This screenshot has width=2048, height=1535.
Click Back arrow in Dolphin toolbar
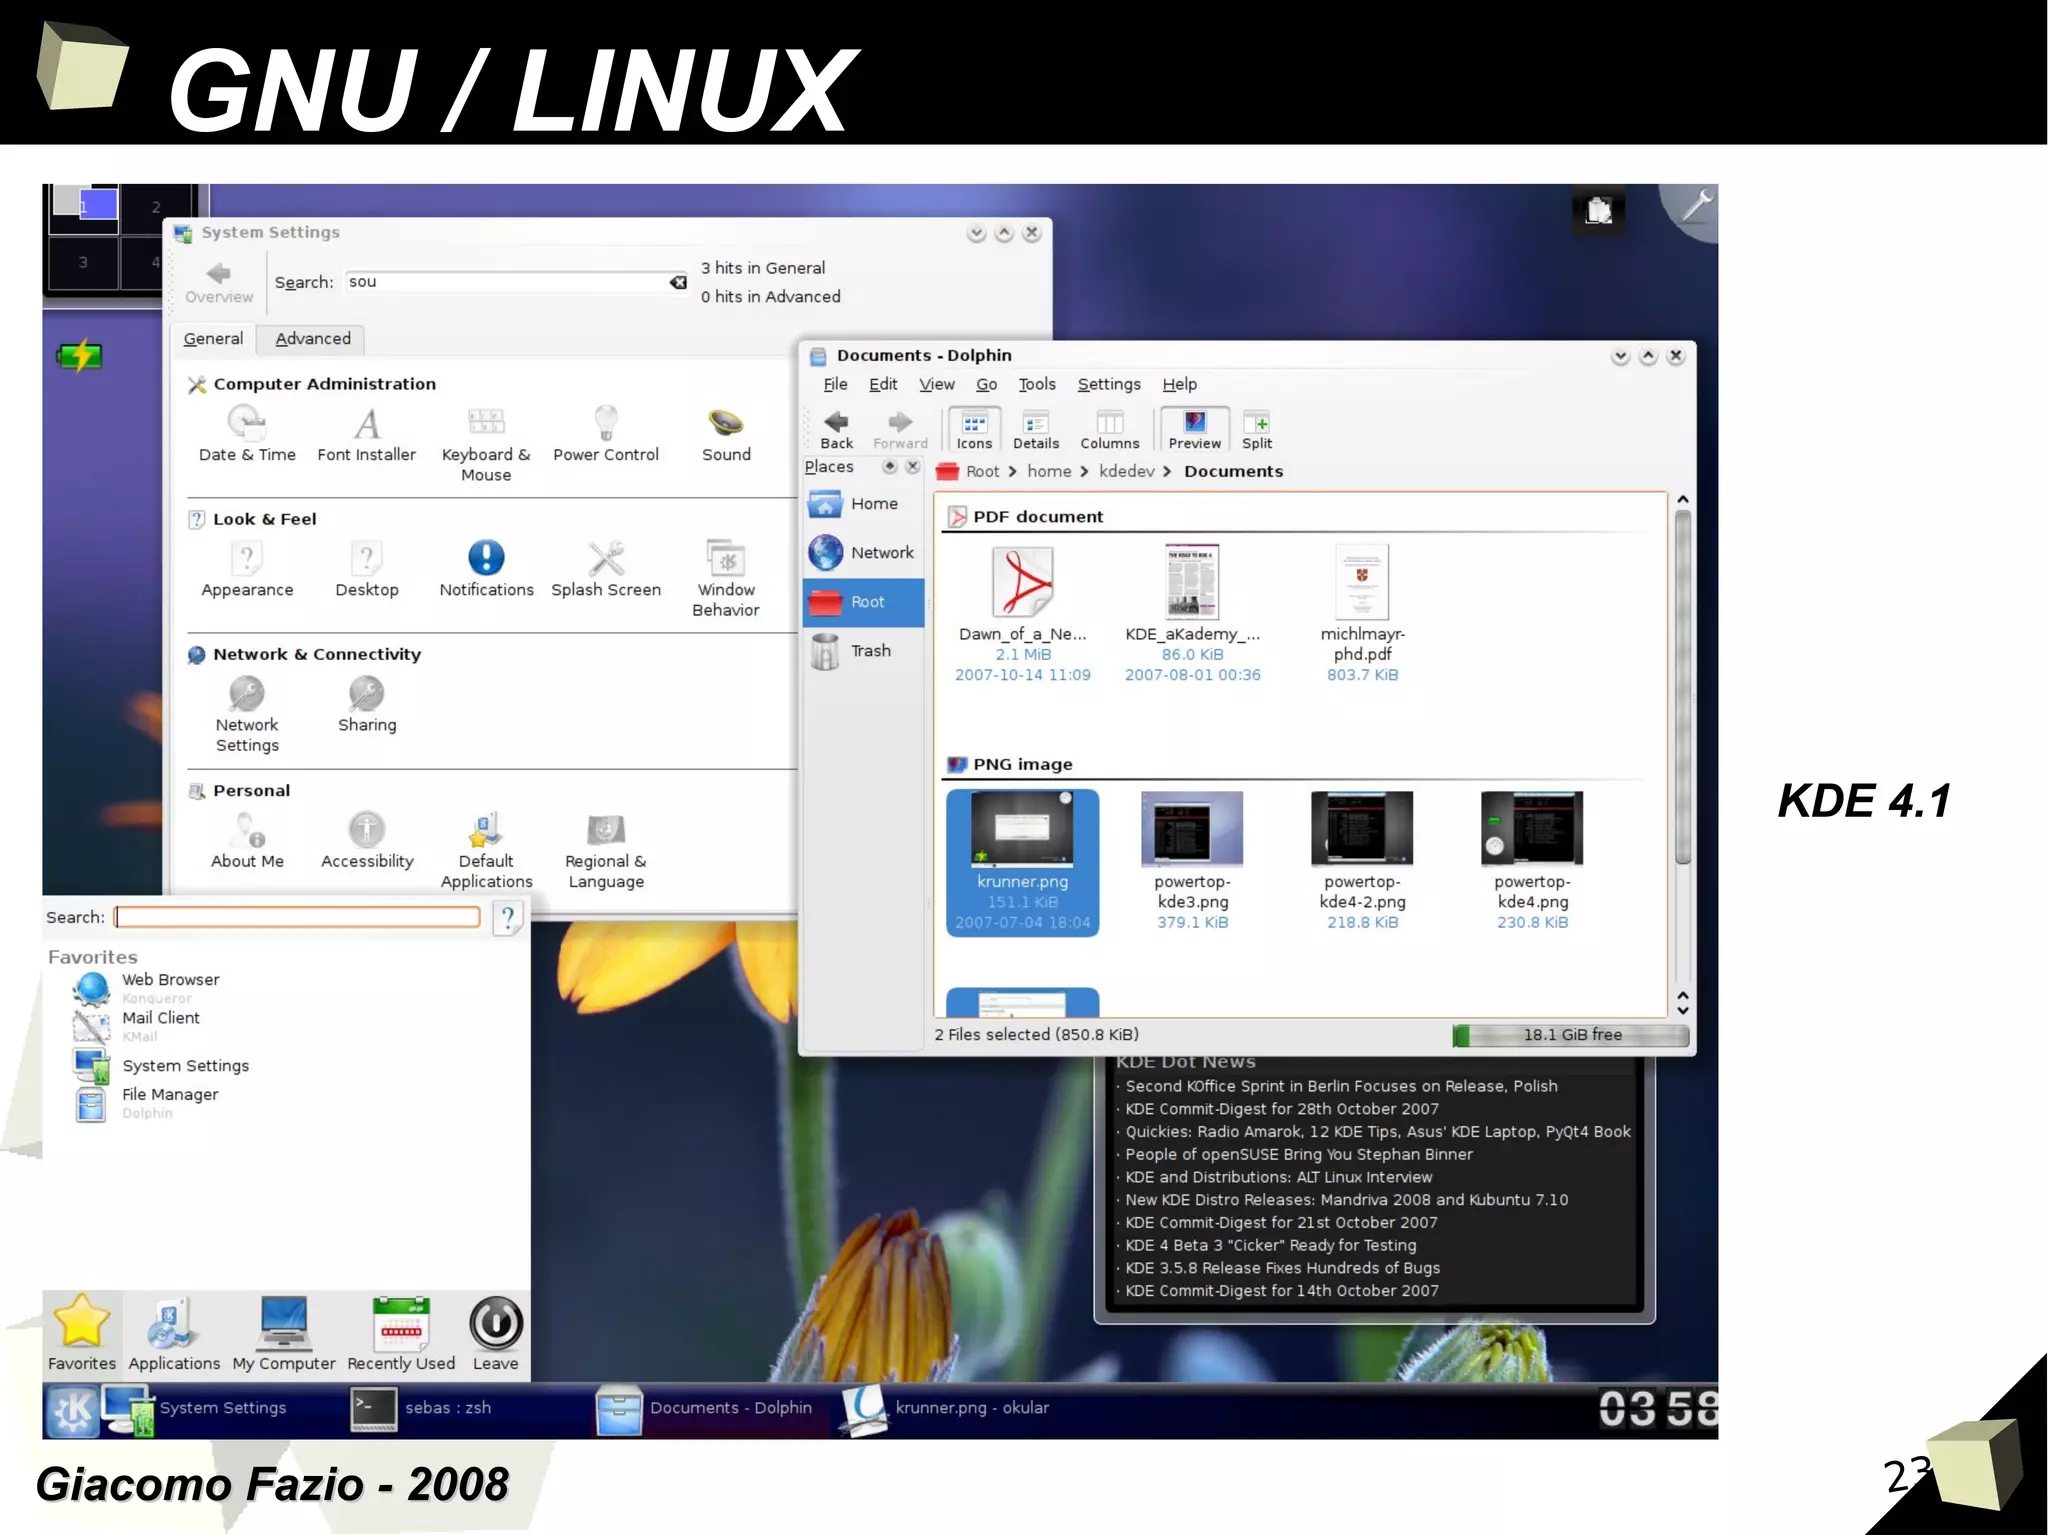point(837,429)
